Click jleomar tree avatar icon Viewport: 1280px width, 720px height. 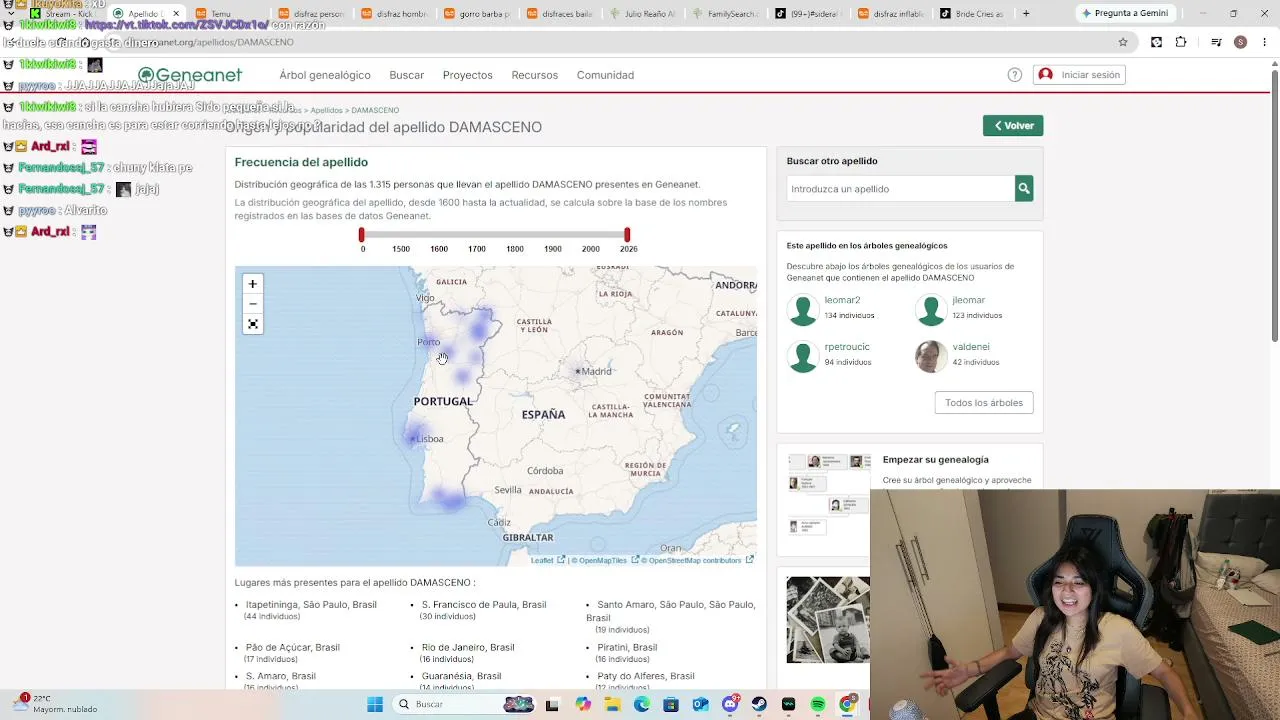click(x=931, y=310)
